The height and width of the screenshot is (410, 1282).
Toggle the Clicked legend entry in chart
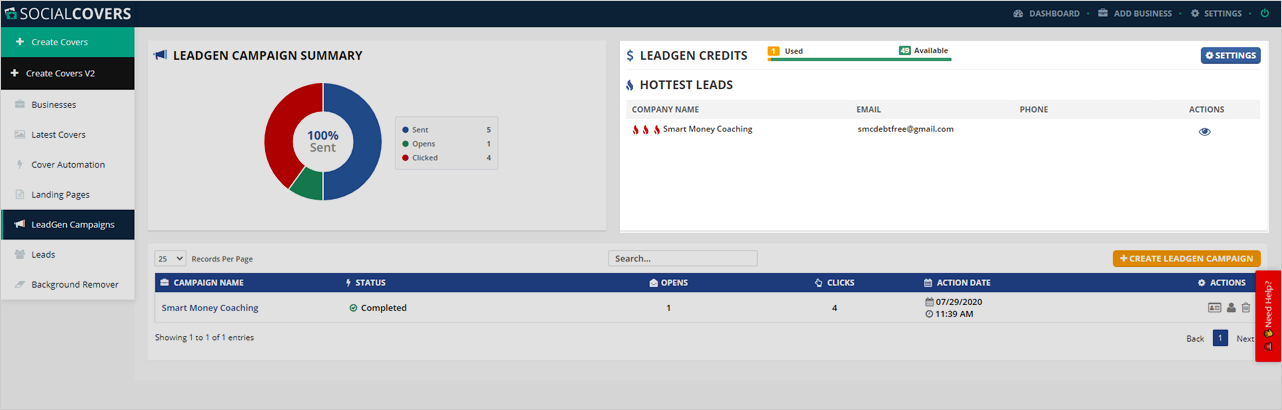coord(424,158)
